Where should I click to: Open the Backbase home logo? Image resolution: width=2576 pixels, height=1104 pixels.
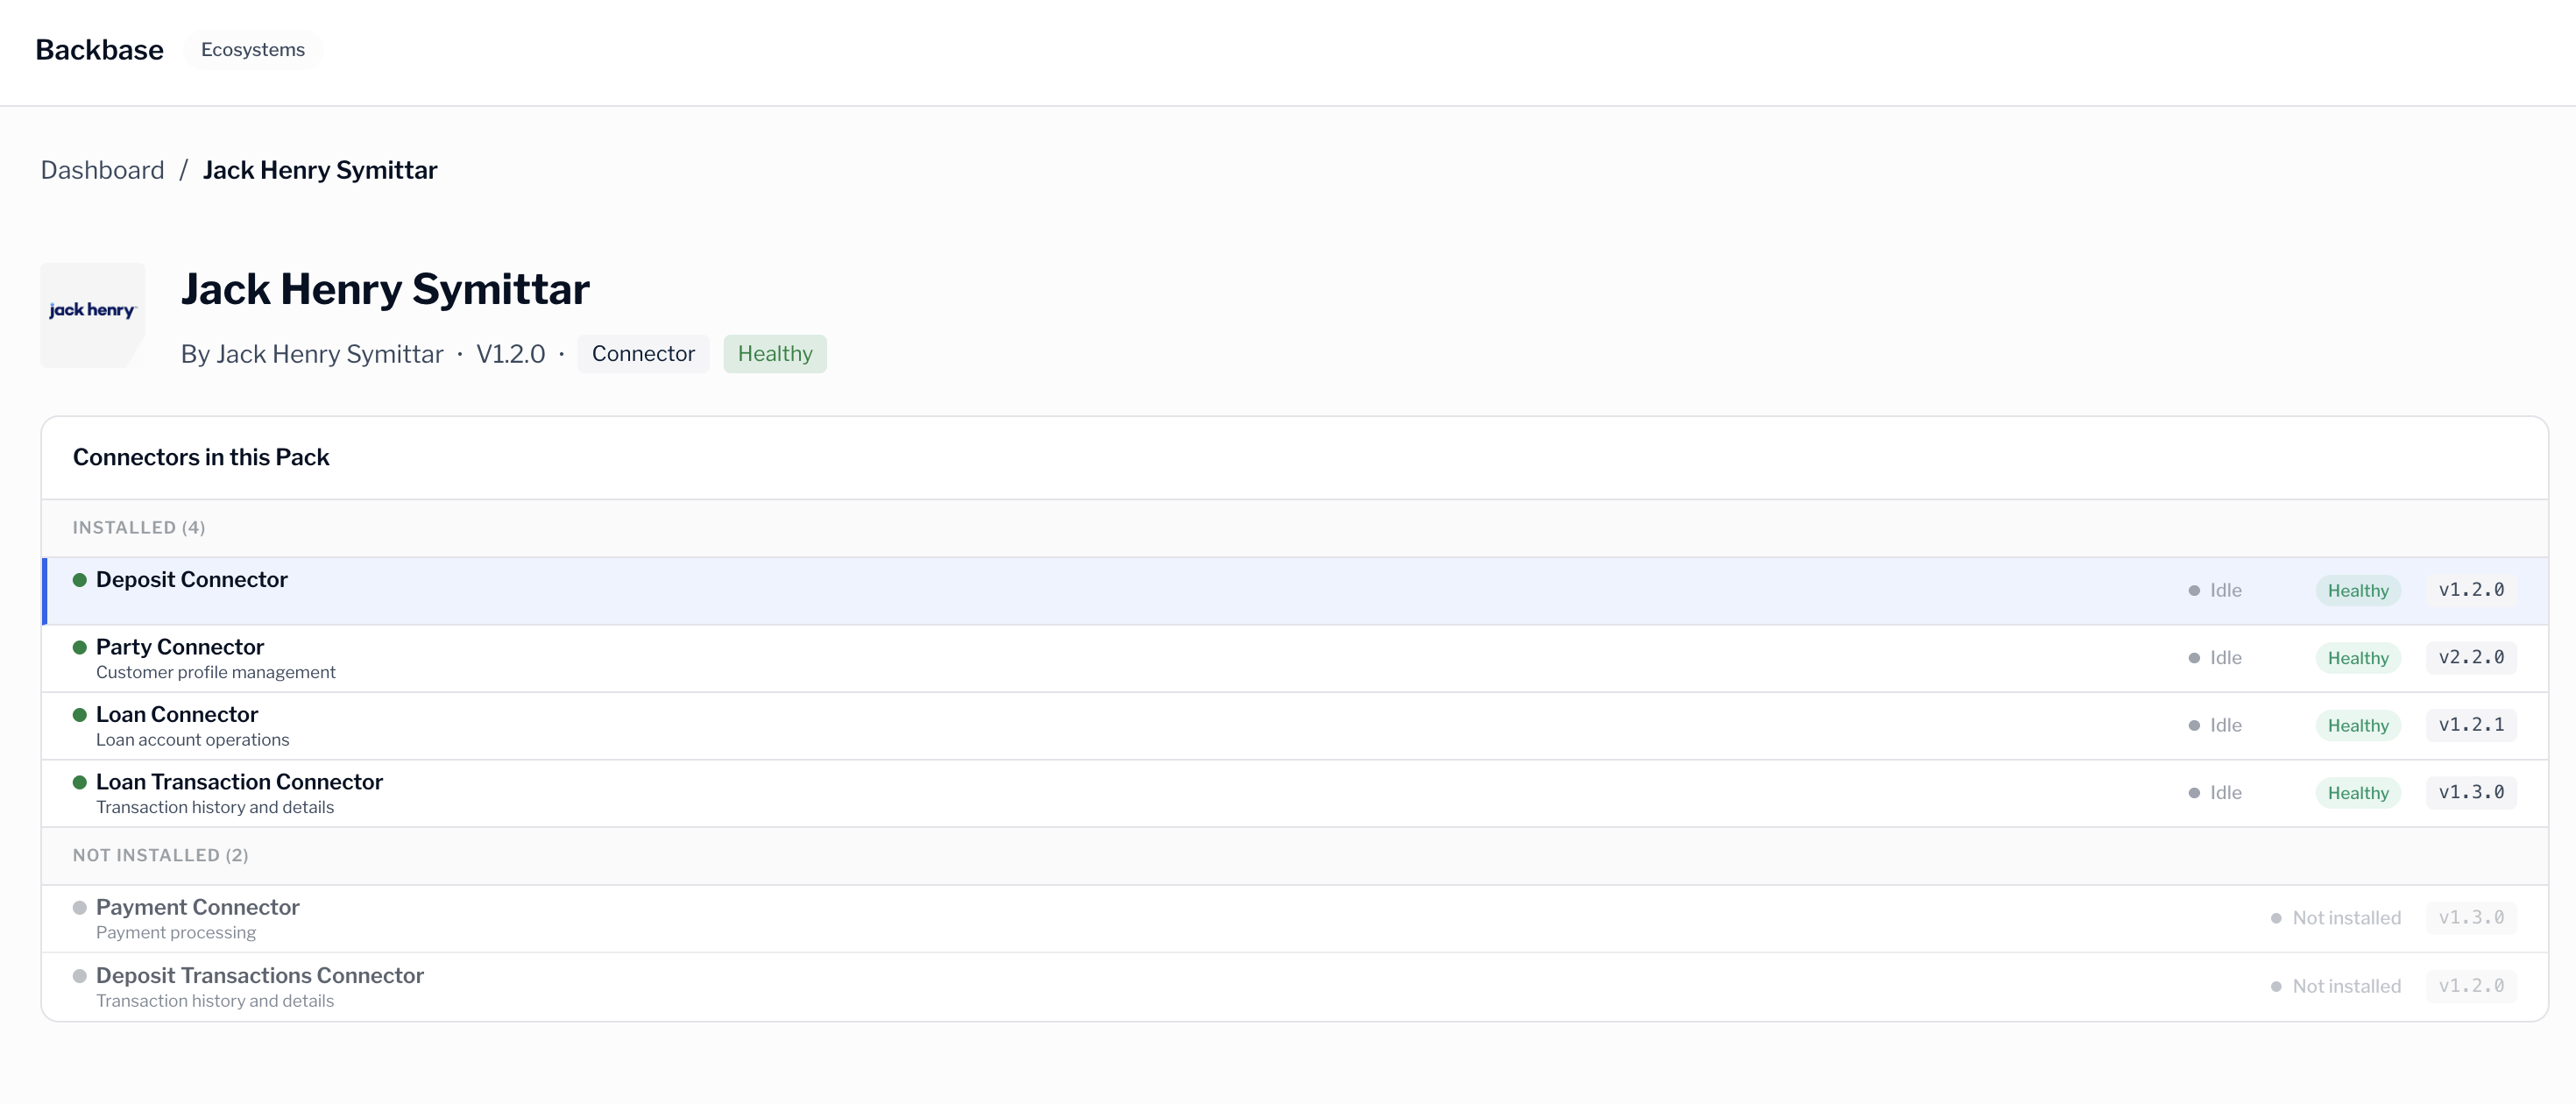pos(99,50)
